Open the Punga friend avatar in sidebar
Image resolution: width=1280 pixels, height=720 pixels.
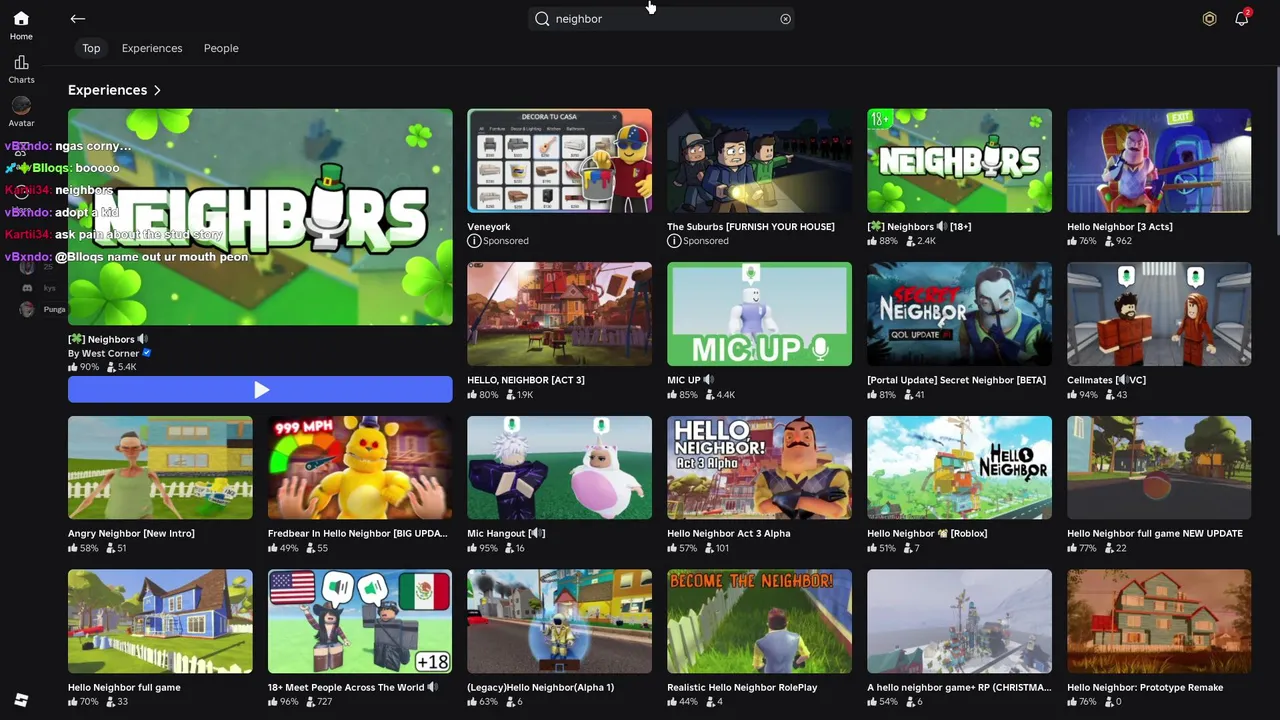[x=27, y=309]
